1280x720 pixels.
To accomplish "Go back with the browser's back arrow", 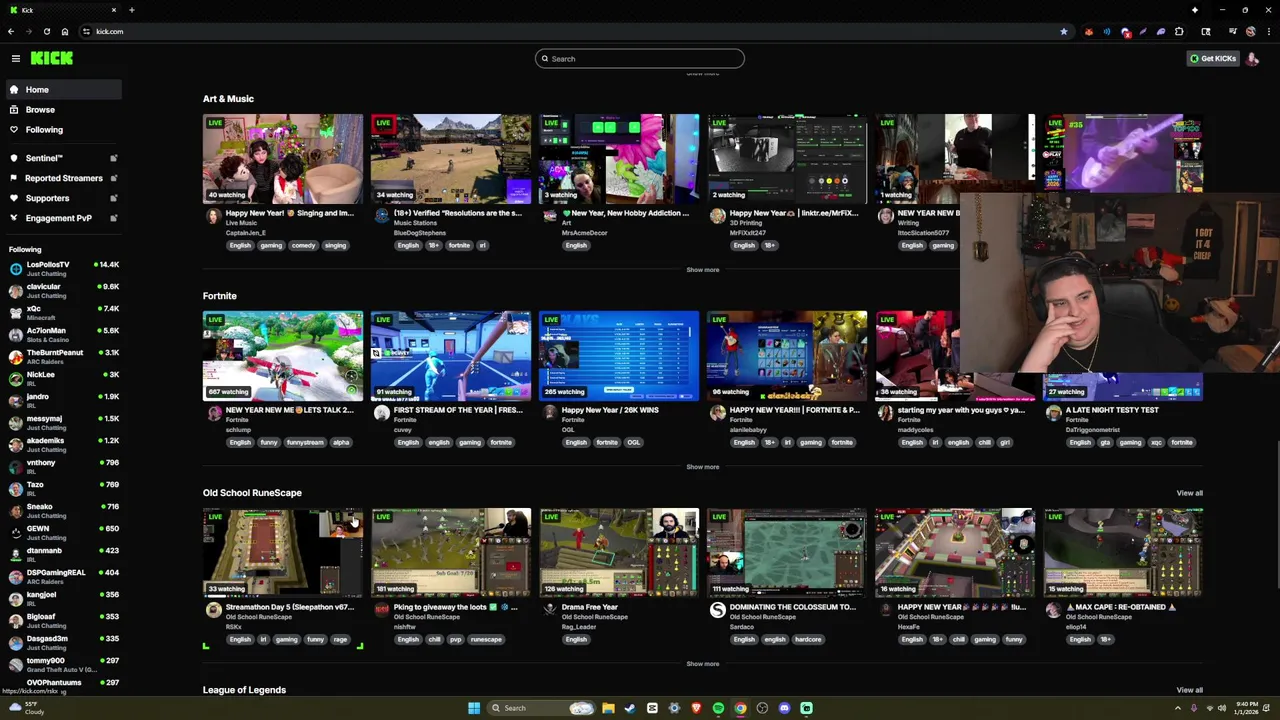I will pos(12,31).
